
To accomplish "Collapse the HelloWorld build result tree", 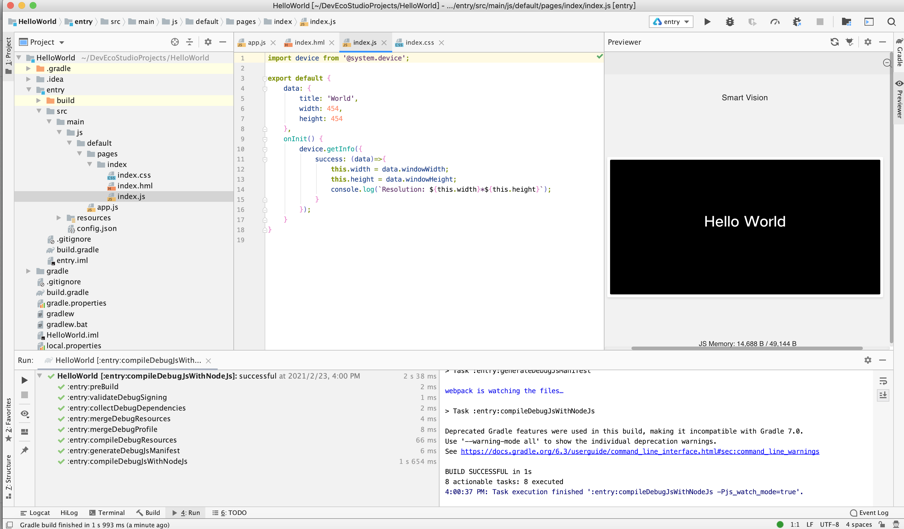I will coord(40,376).
